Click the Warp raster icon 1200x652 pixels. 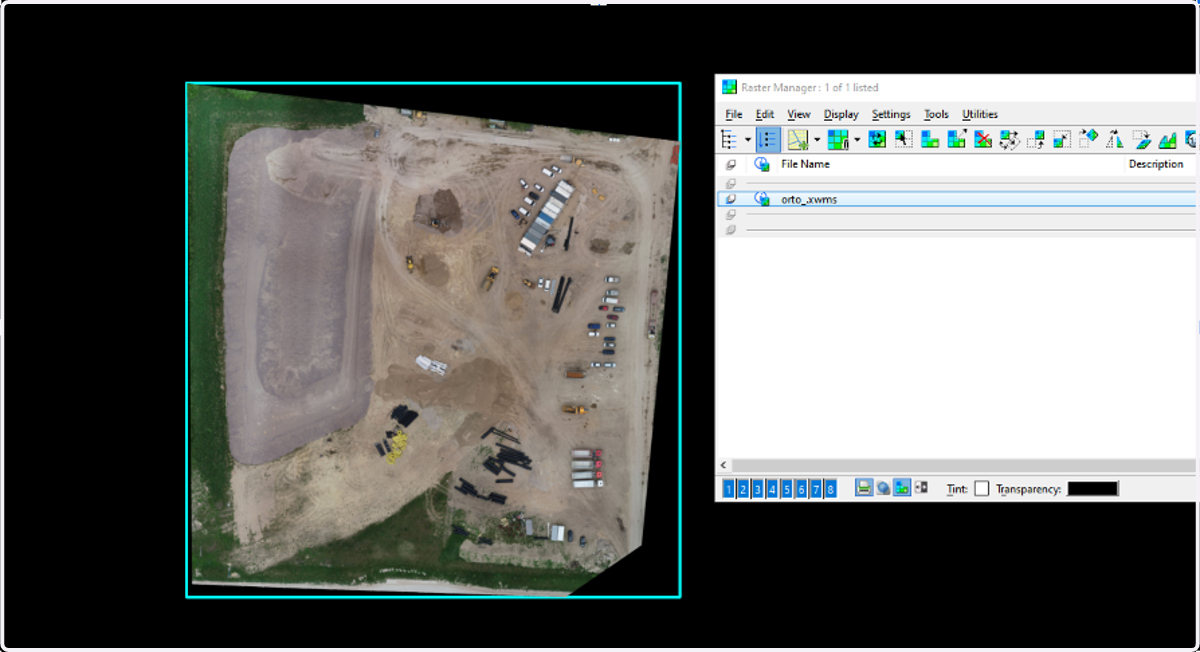[x=1141, y=140]
